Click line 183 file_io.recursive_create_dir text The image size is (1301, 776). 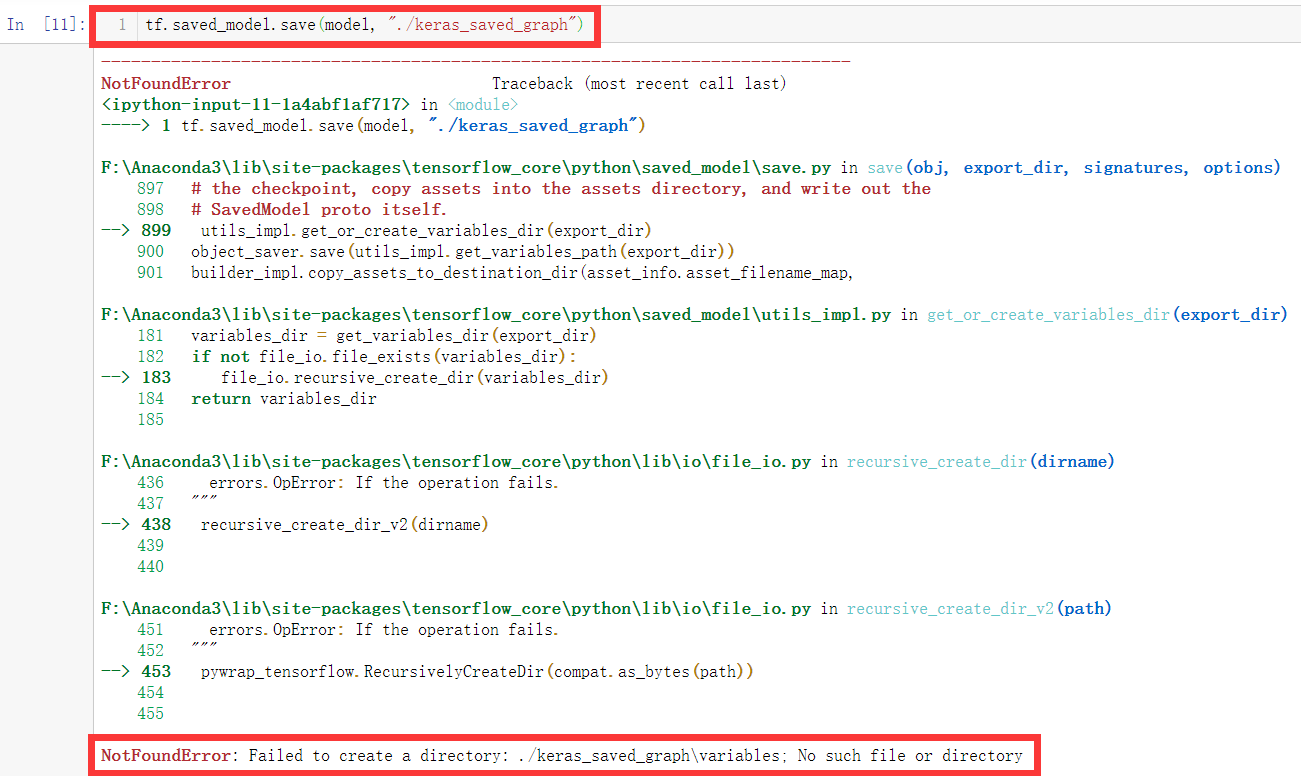click(415, 378)
